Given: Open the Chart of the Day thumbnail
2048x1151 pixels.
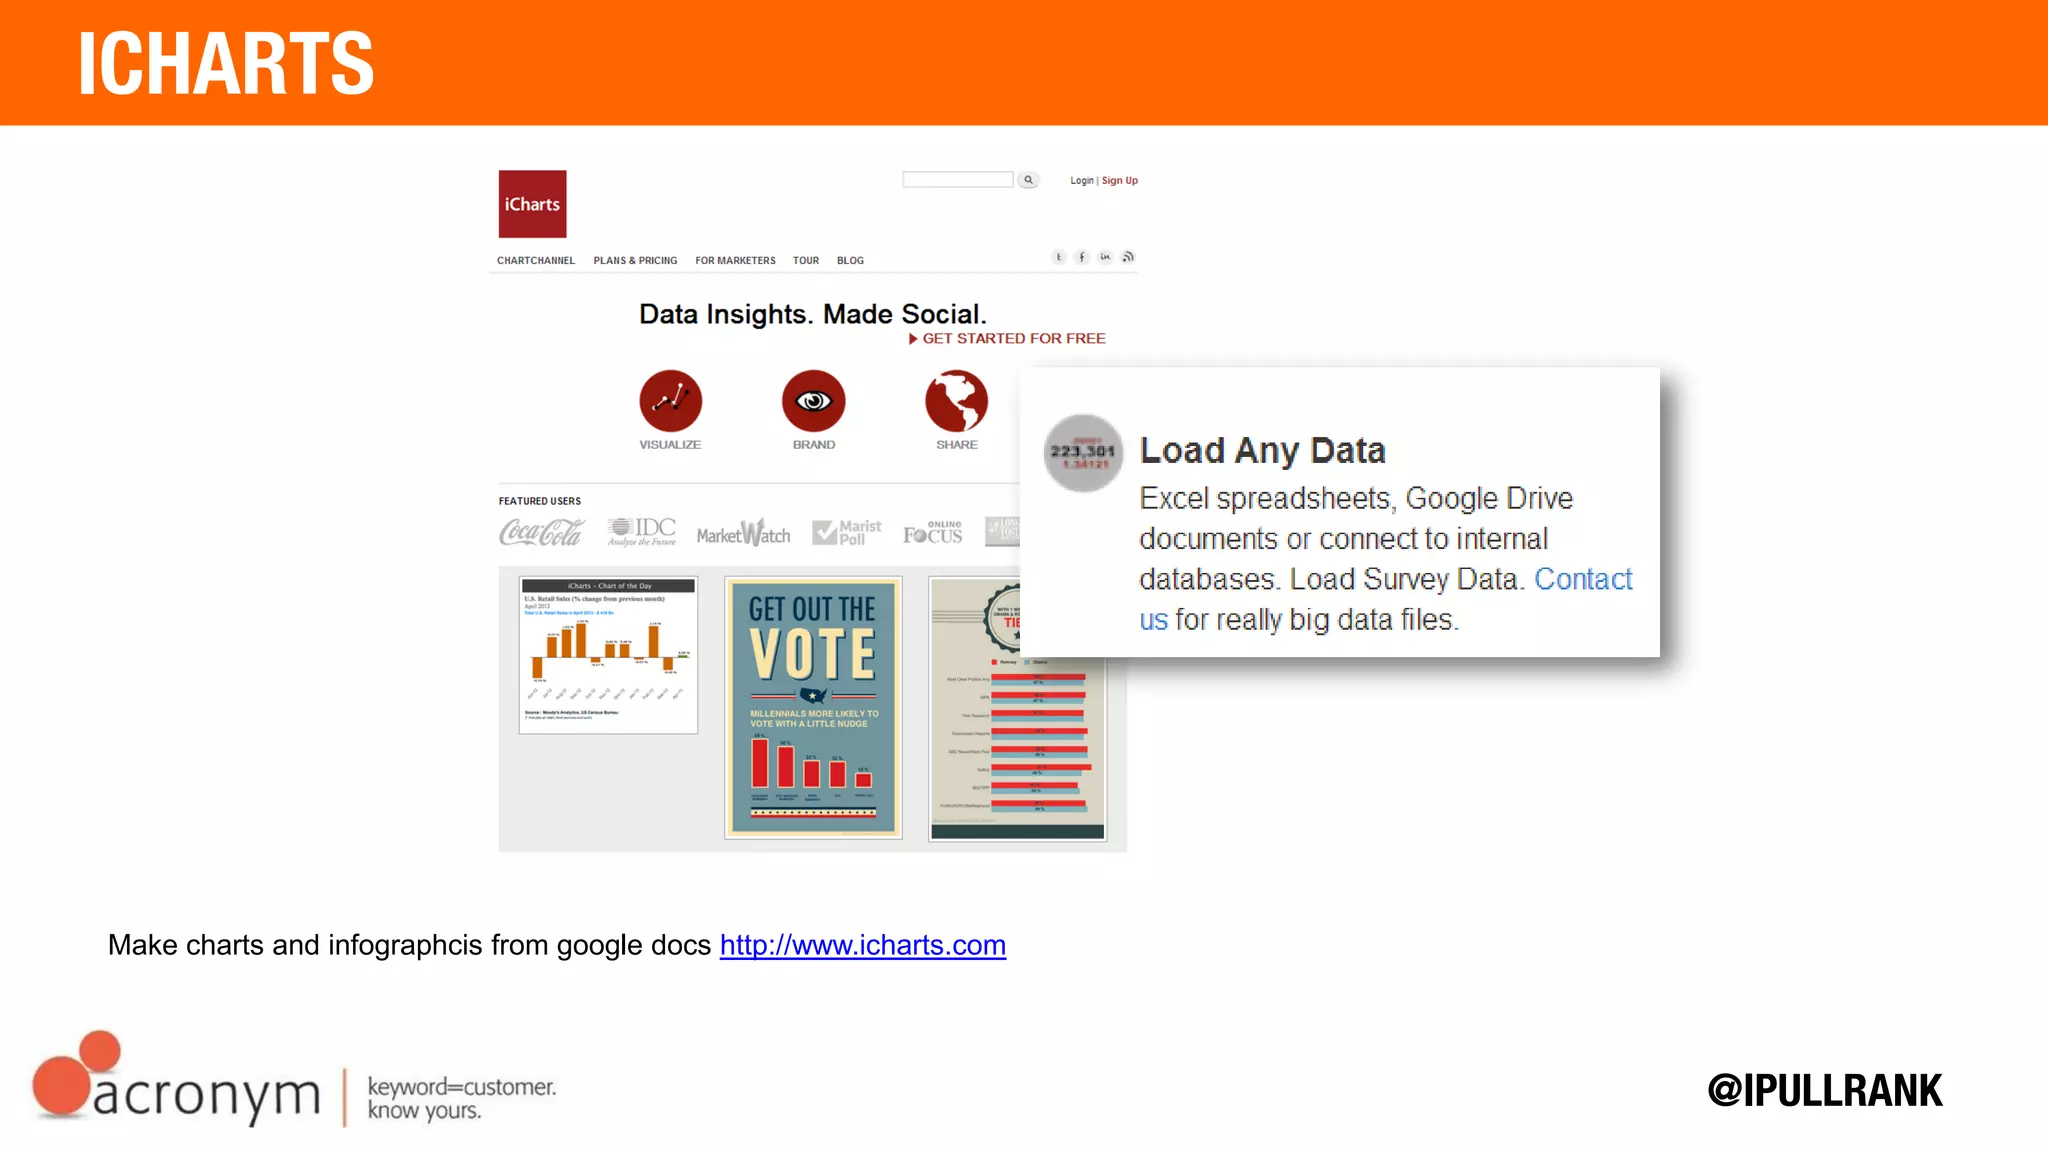Looking at the screenshot, I should pos(608,655).
